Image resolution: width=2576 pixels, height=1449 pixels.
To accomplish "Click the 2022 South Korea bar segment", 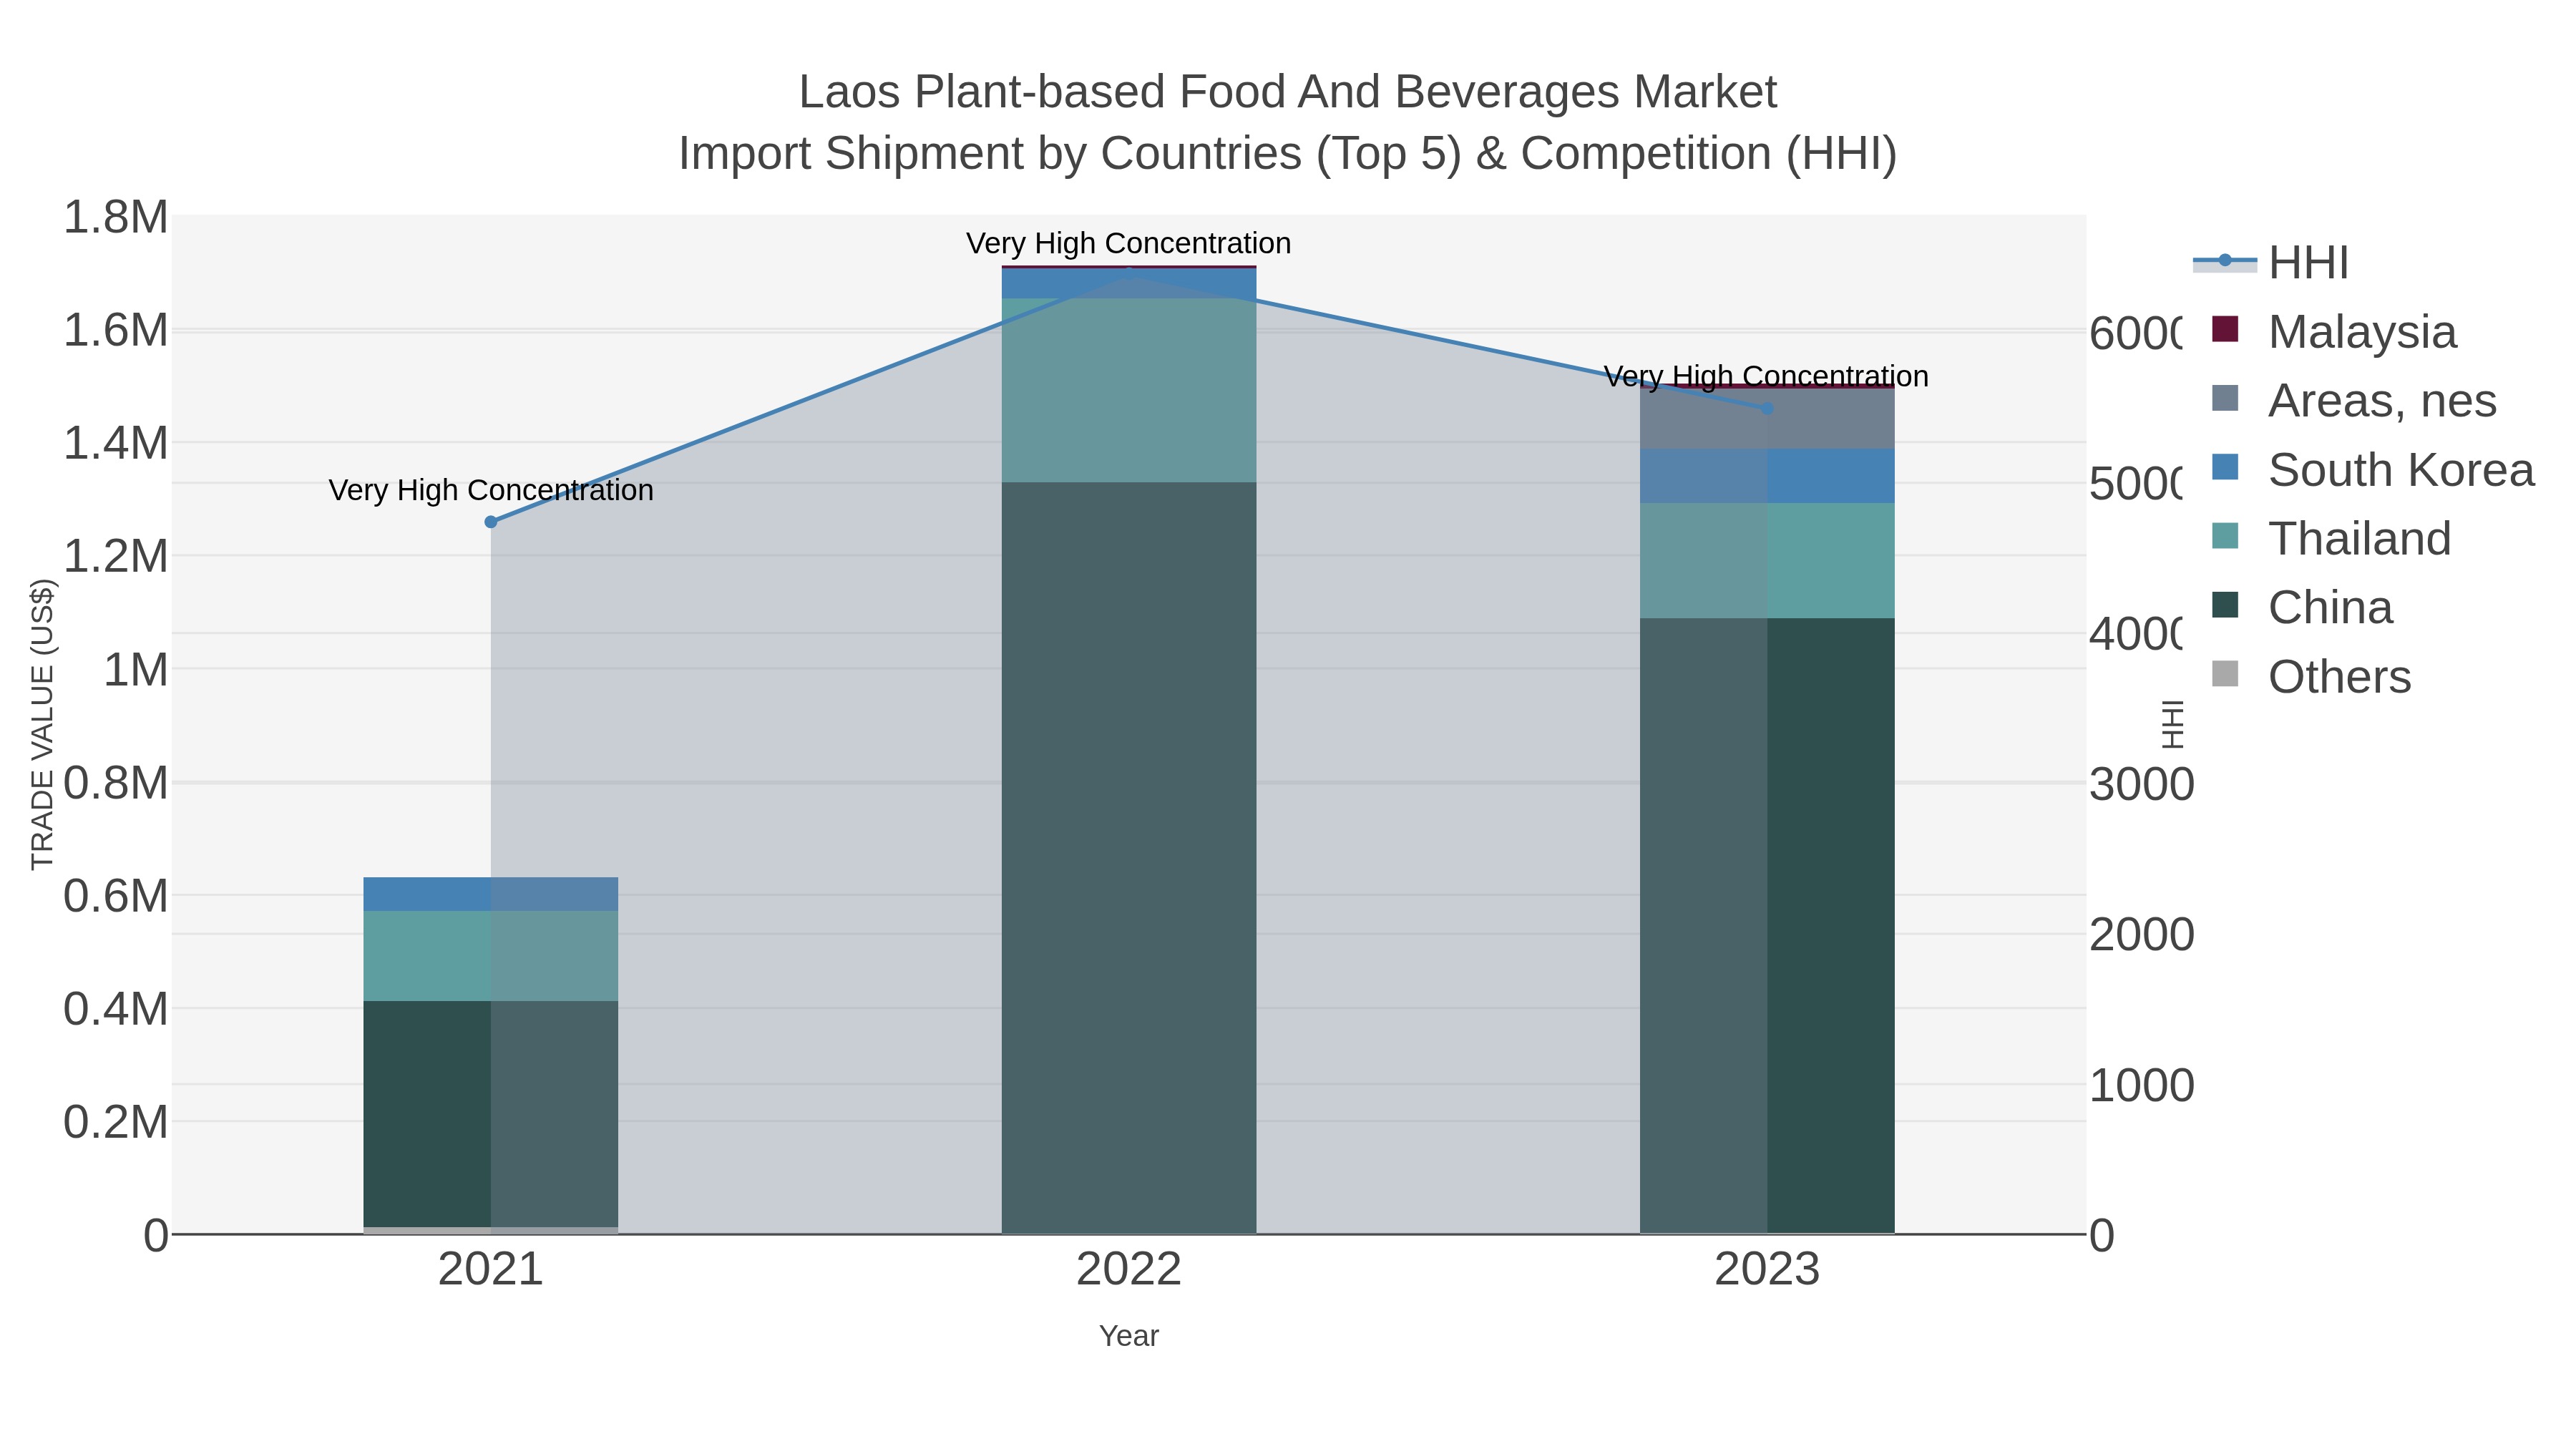I will click(x=1128, y=283).
